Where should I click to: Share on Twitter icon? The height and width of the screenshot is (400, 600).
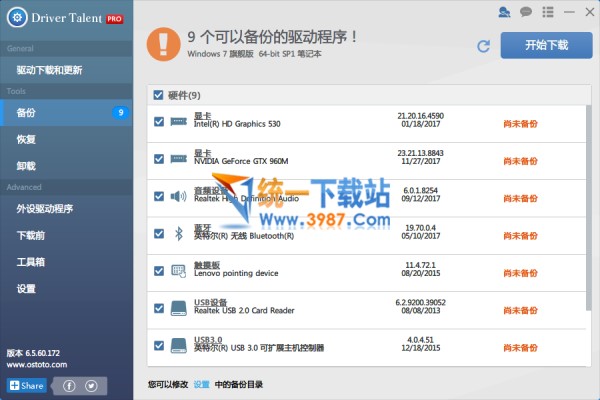(91, 386)
